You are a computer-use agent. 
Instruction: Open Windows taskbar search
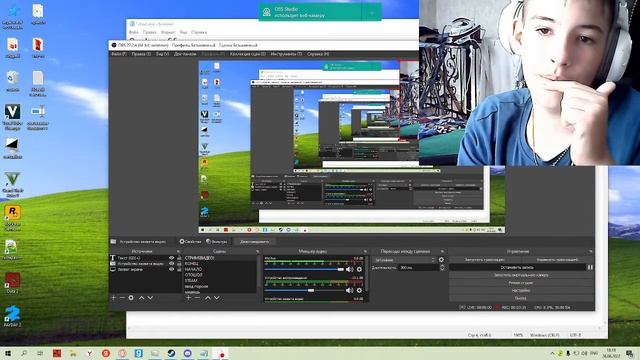[x=24, y=353]
